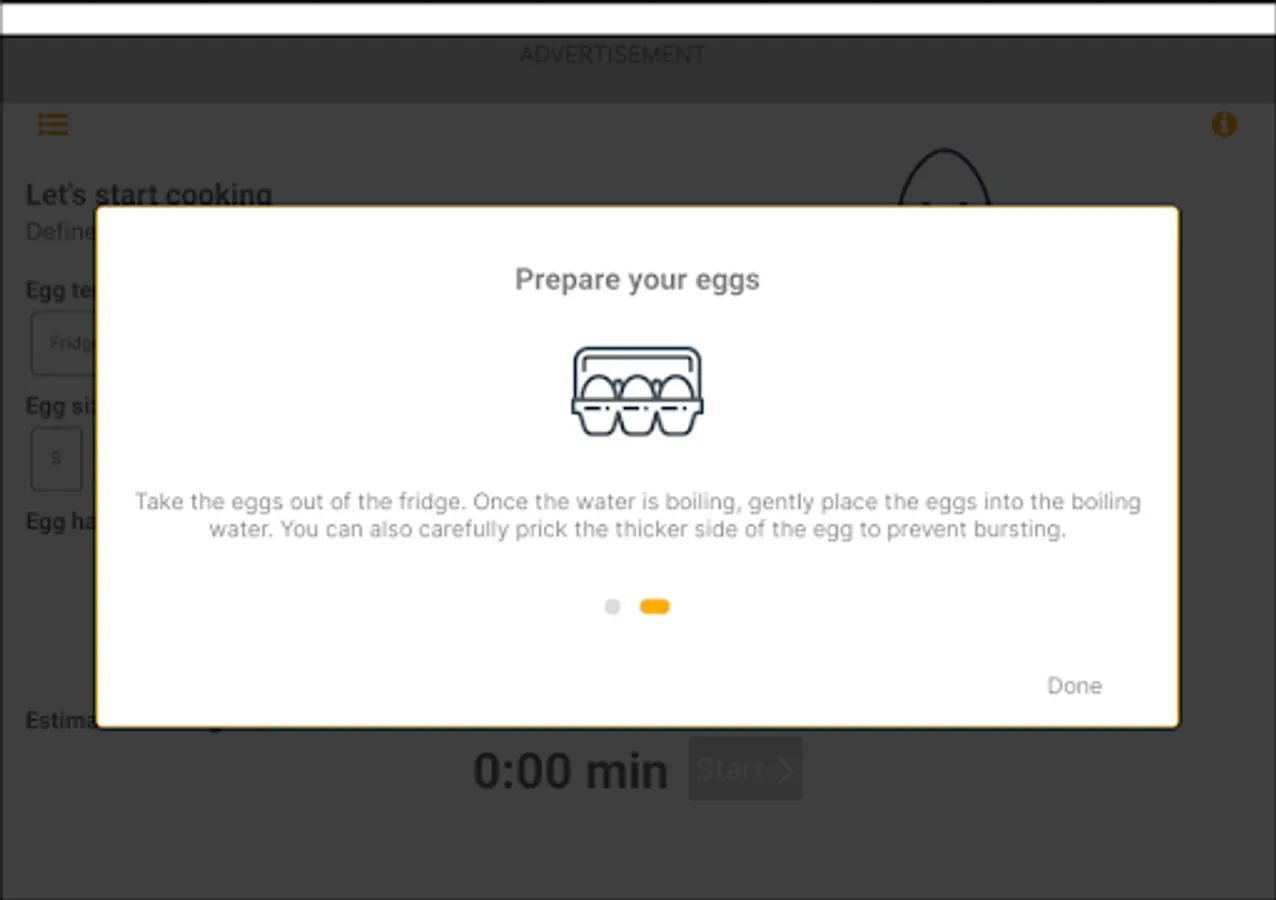Click the 0:00 min timer display
The height and width of the screenshot is (900, 1276).
pos(570,769)
